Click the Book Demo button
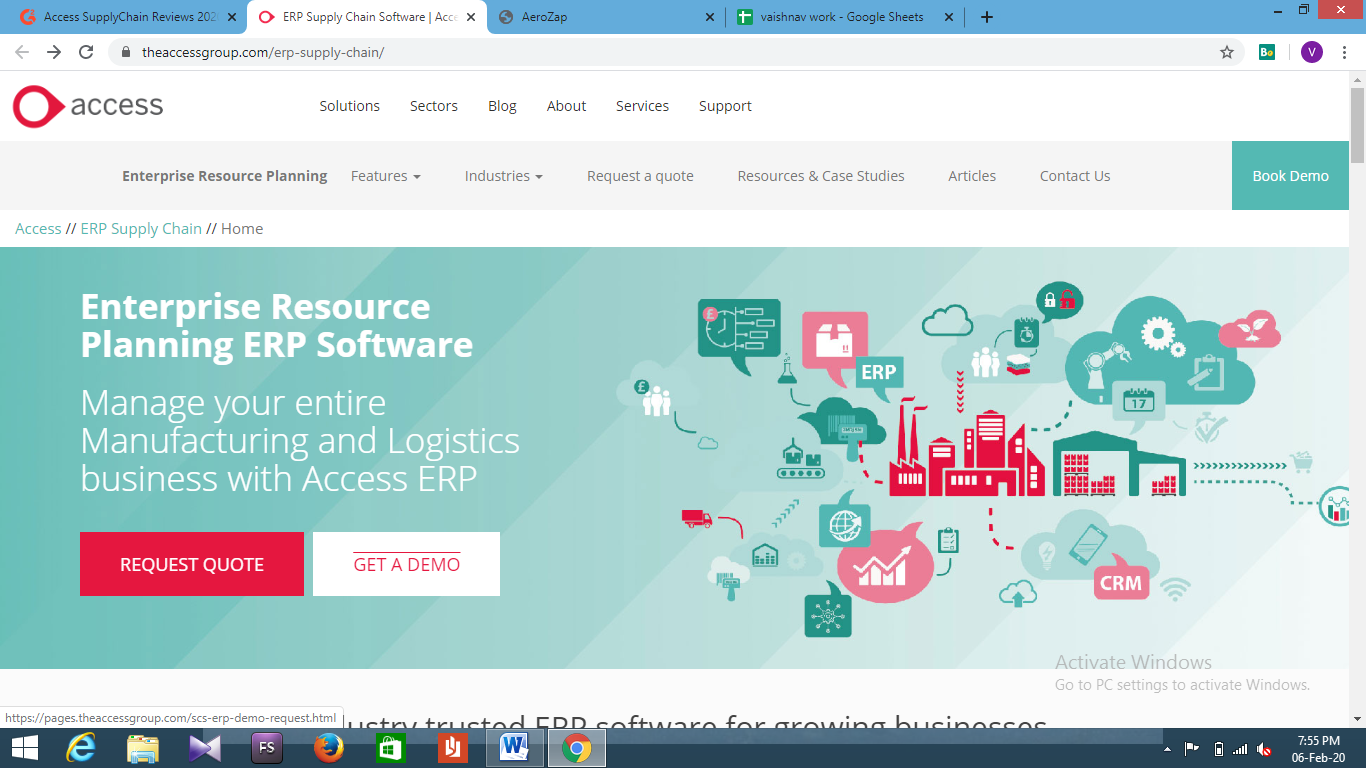 1290,176
